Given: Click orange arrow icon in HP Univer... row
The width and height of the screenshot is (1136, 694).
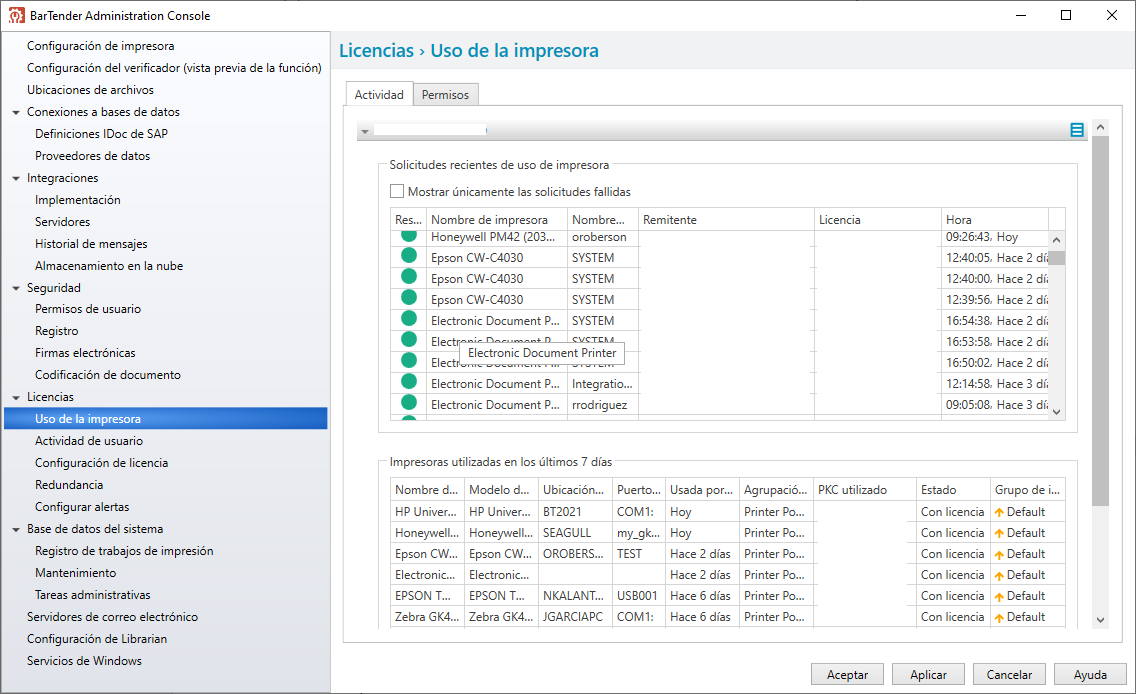Looking at the screenshot, I should [x=999, y=512].
